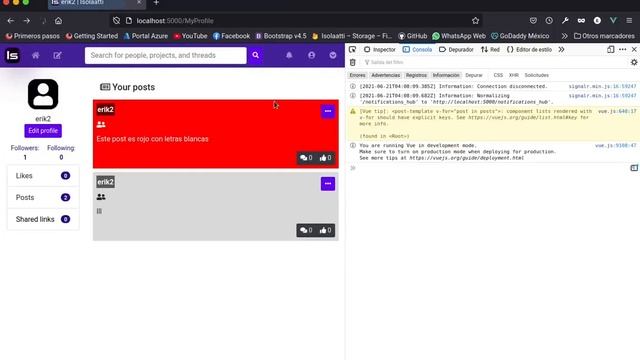640x360 pixels.
Task: Click the purple search button
Action: pyautogui.click(x=256, y=55)
